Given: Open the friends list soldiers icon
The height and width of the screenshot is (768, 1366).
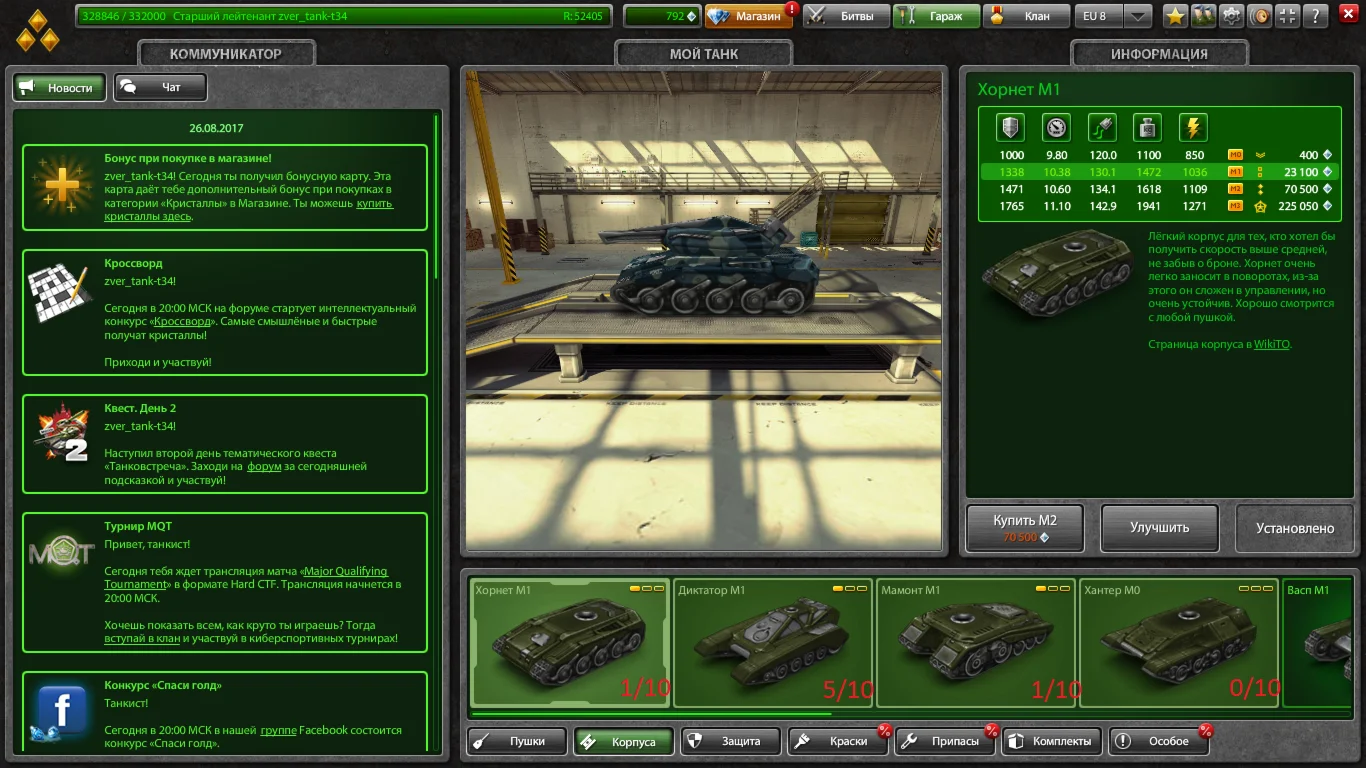Looking at the screenshot, I should tap(1203, 16).
